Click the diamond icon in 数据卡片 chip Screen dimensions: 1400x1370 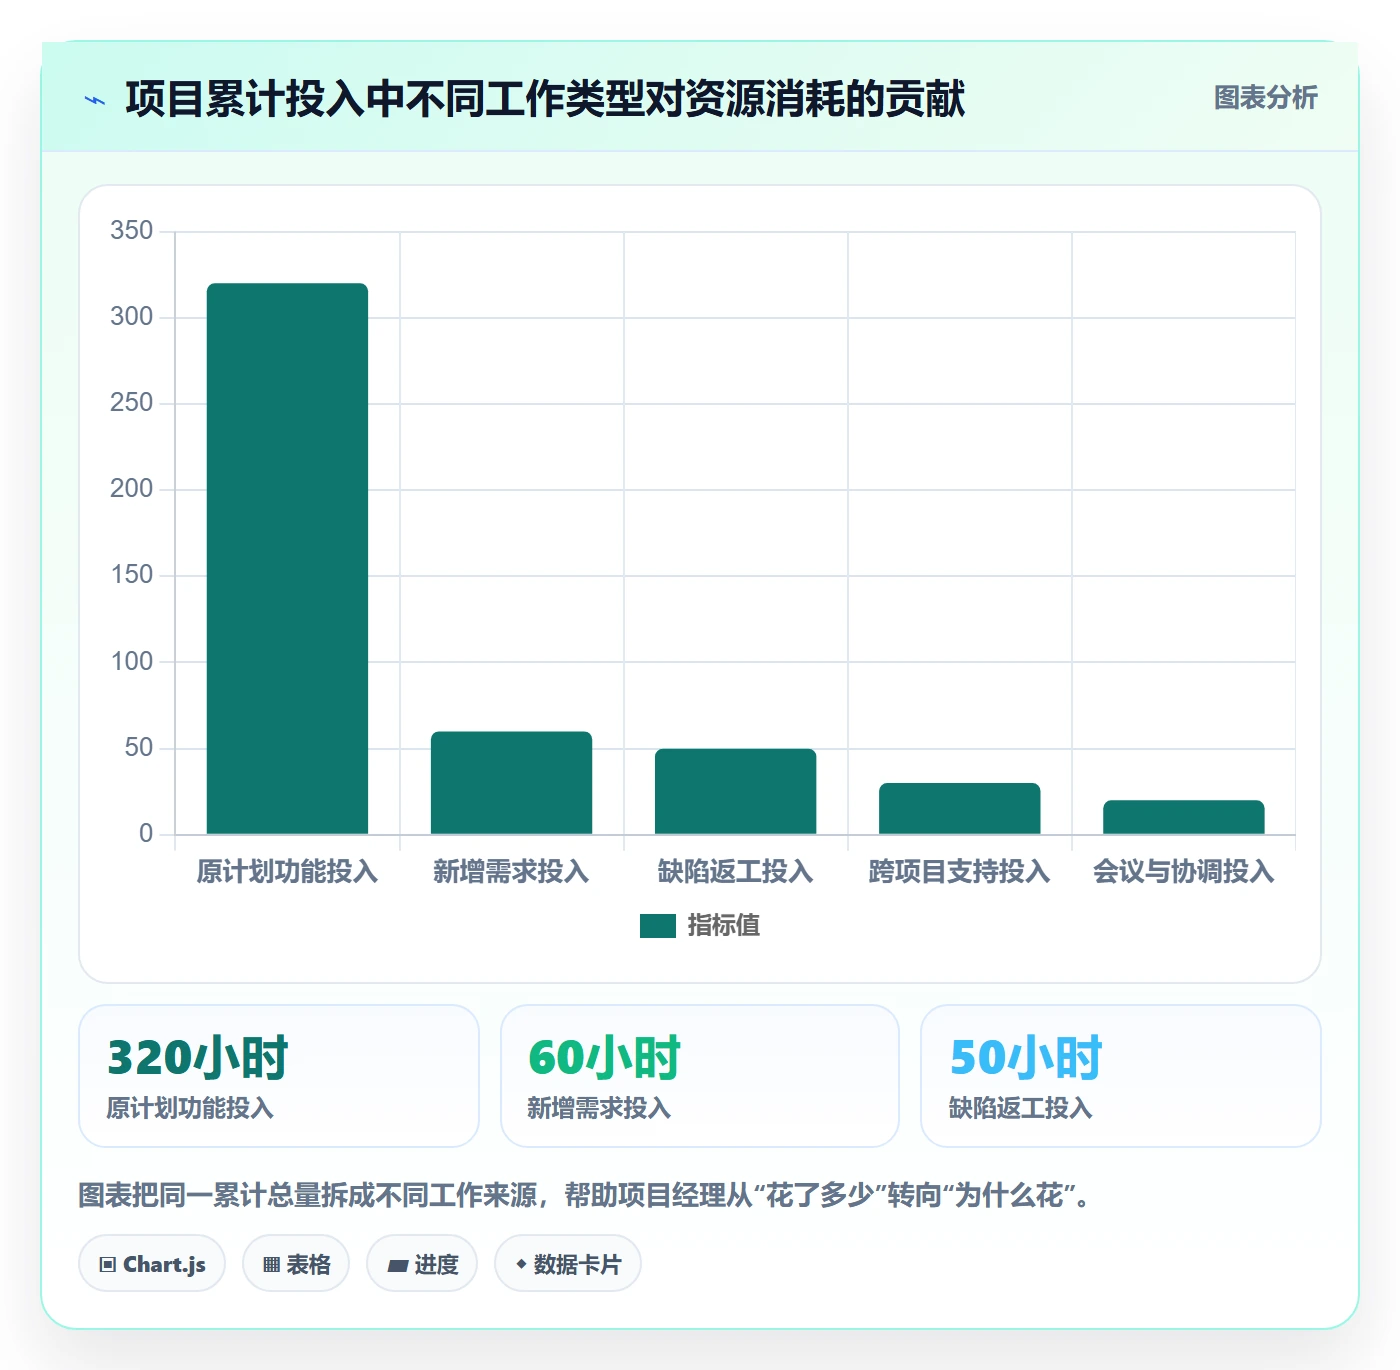click(x=521, y=1264)
